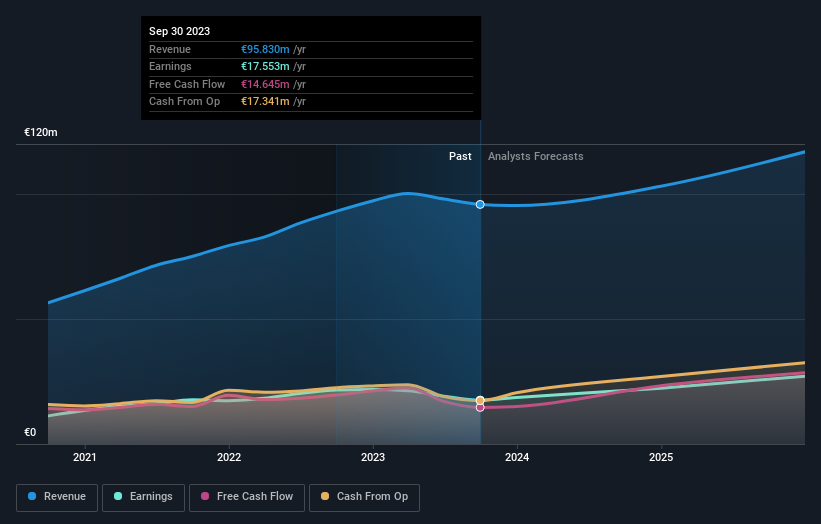
Task: Click the Sep 30 2023 tooltip date
Action: click(x=180, y=31)
